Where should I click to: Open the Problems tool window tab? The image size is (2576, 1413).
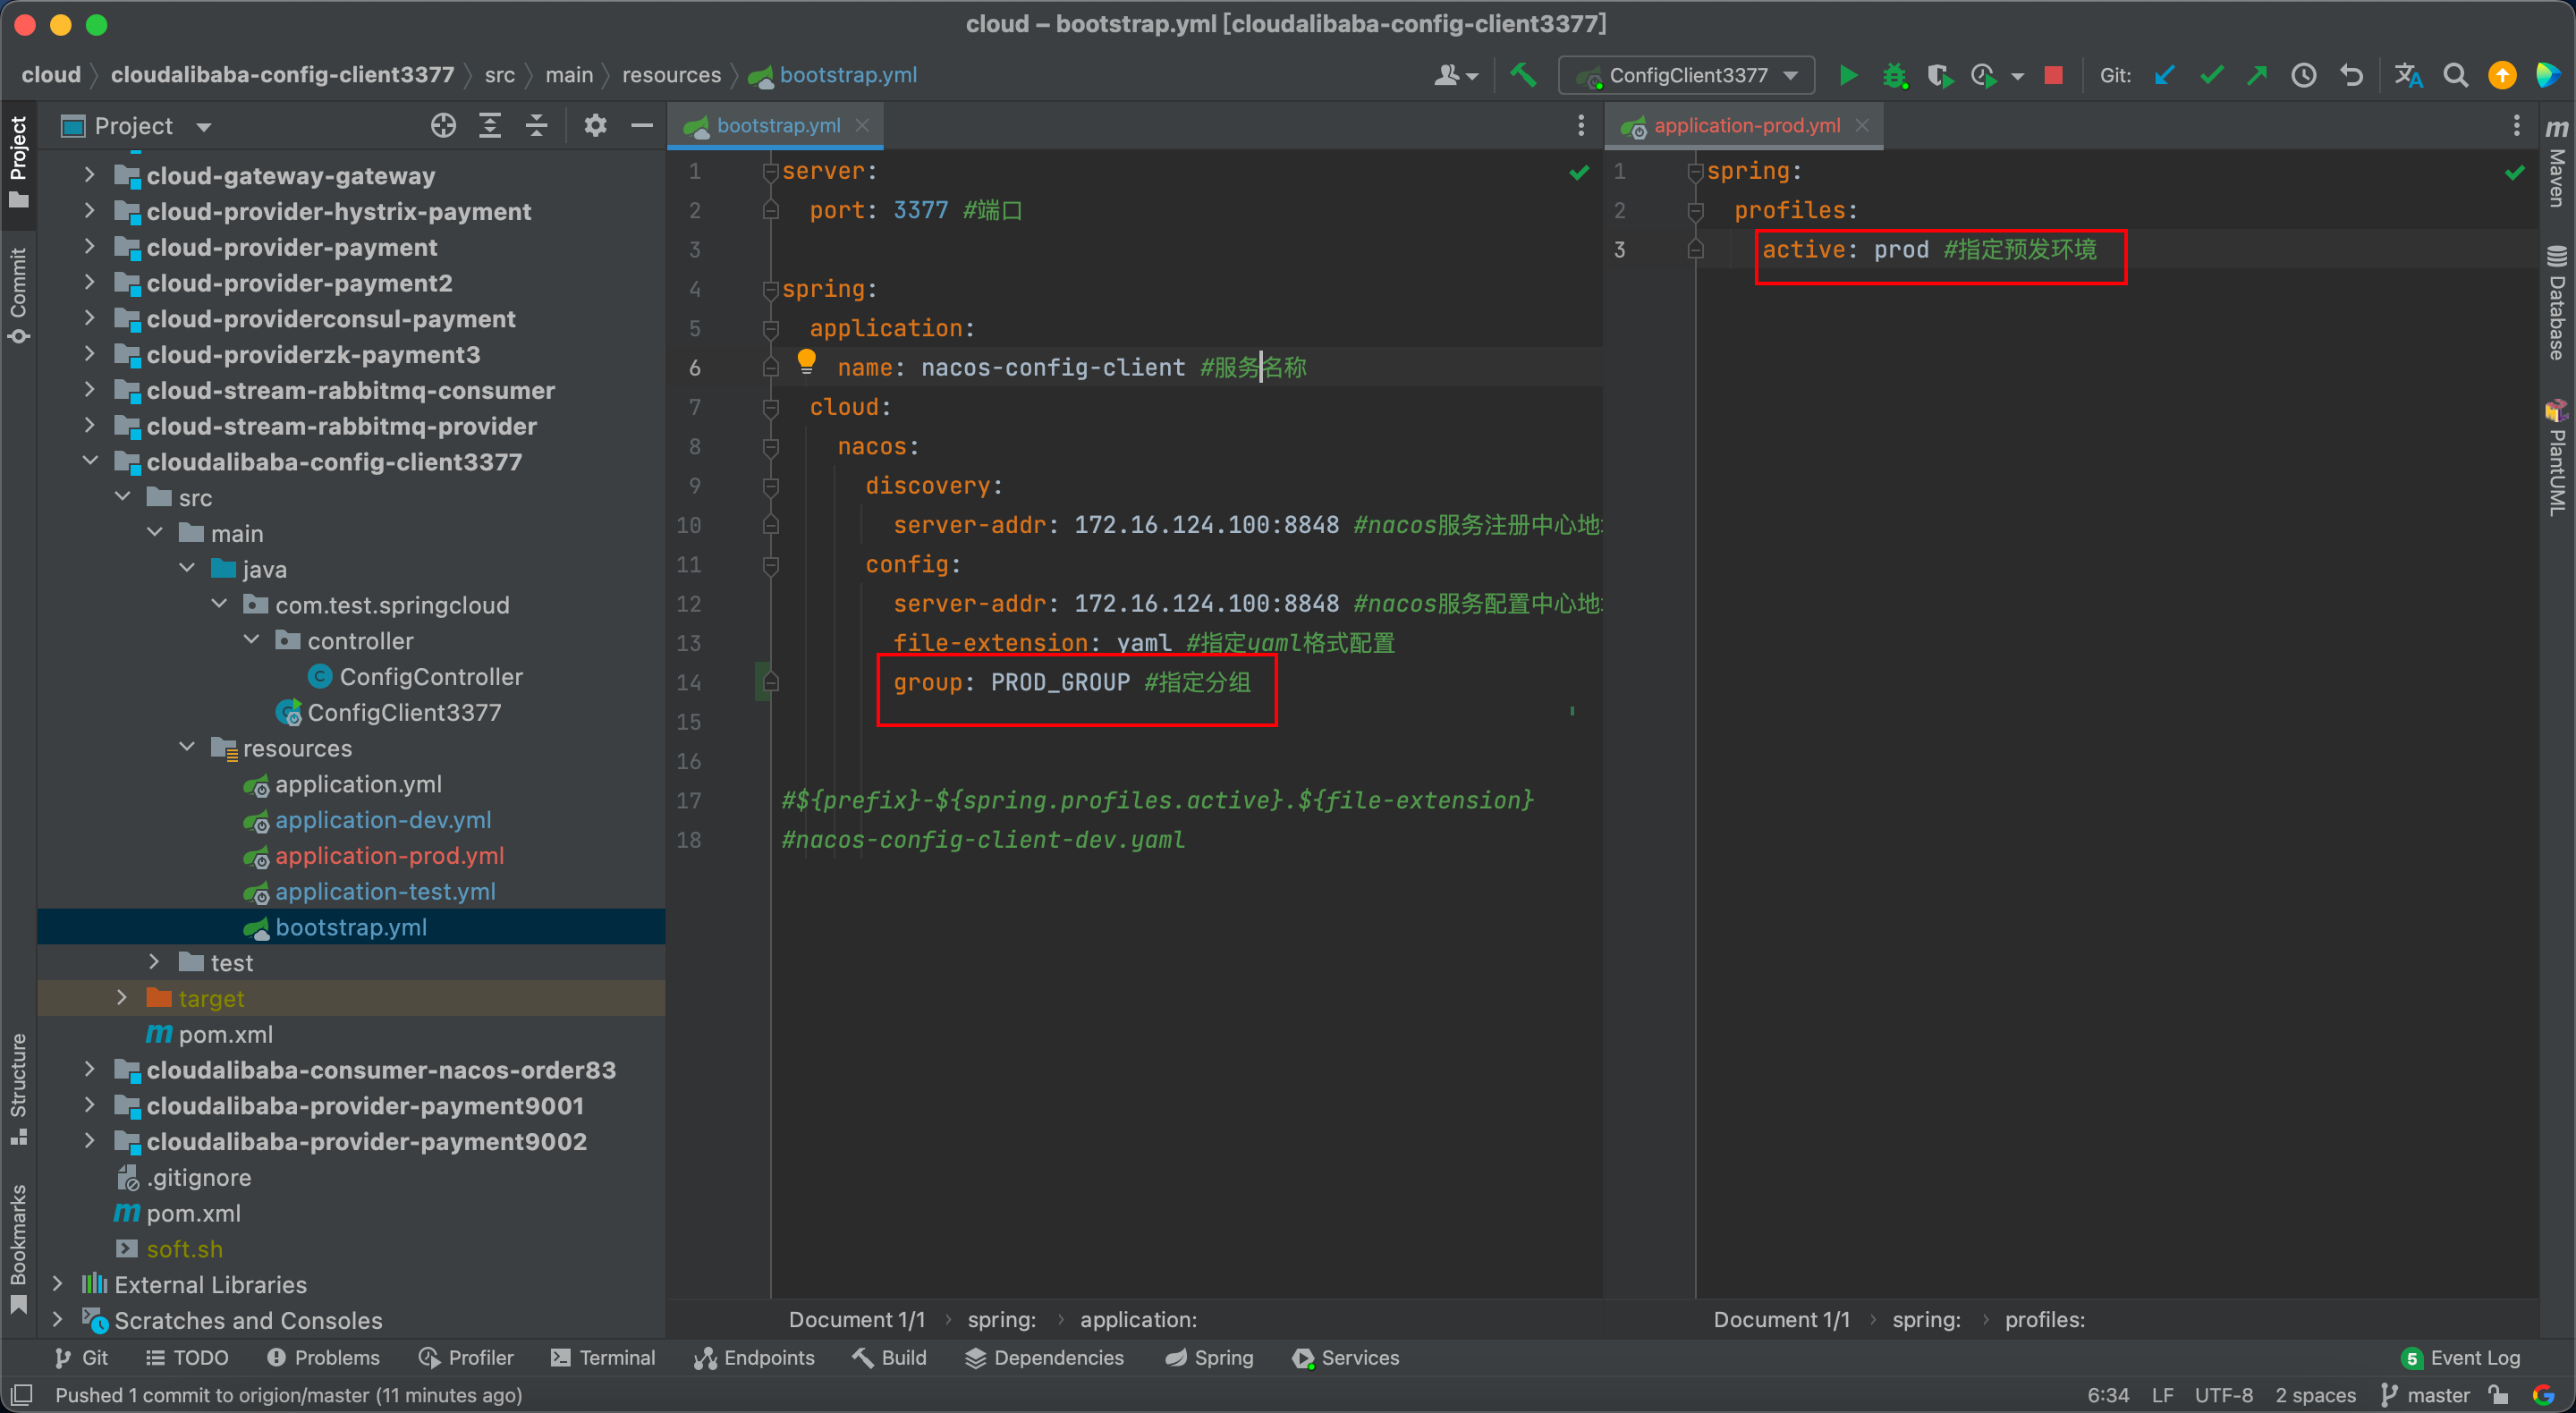tap(324, 1357)
